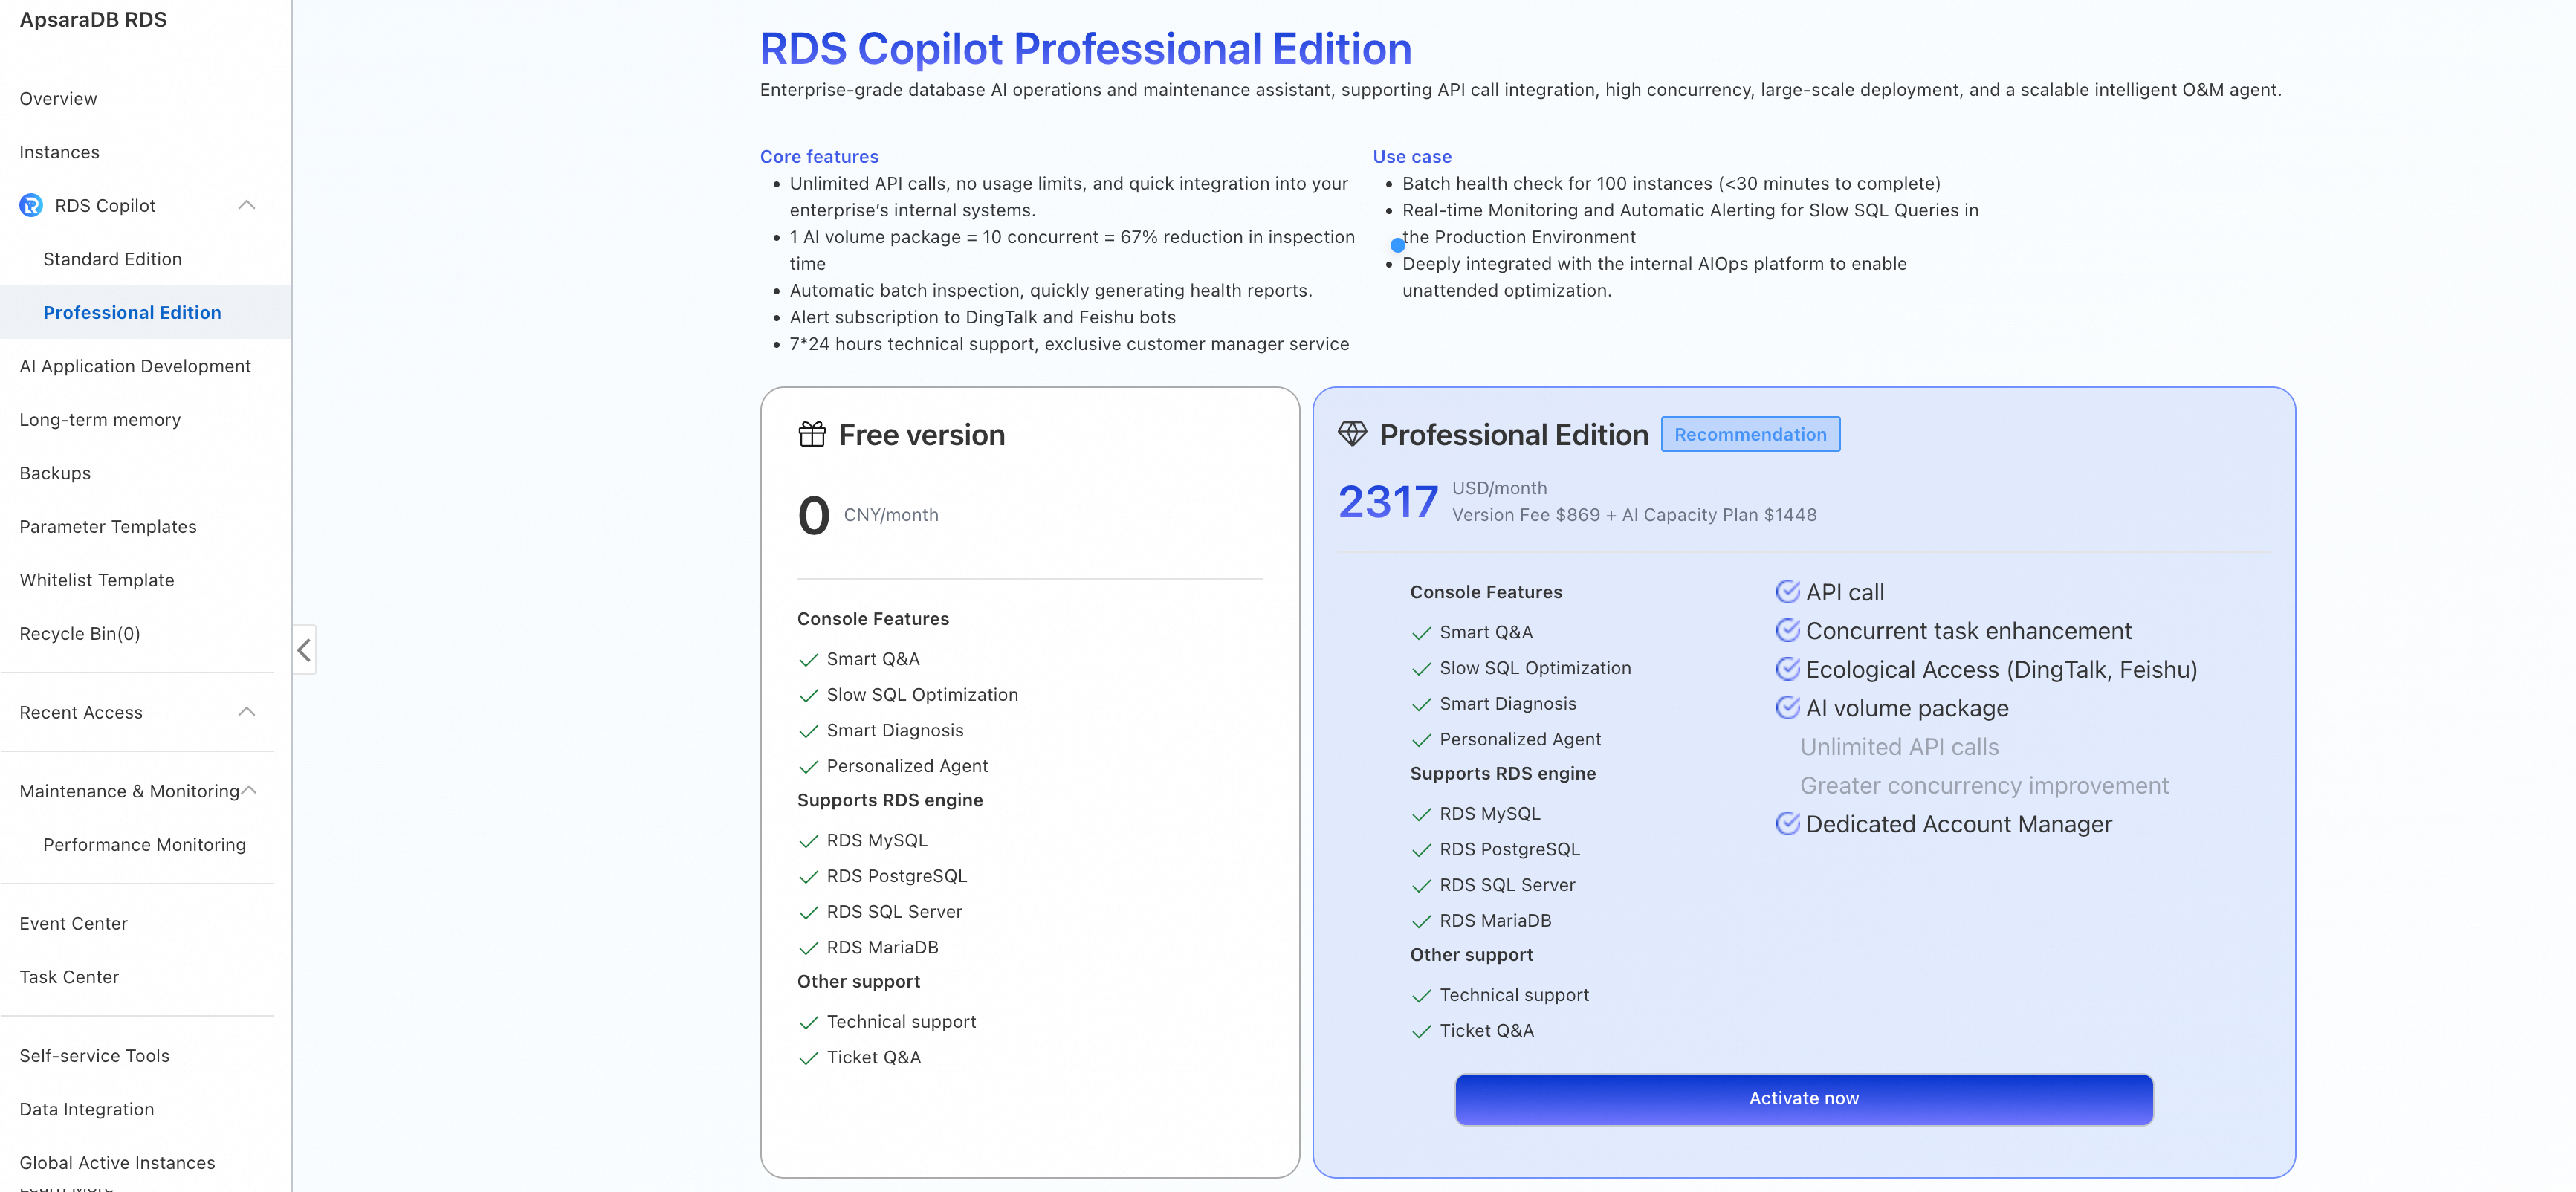This screenshot has height=1192, width=2576.
Task: Click the 2317 price figure
Action: (1388, 501)
